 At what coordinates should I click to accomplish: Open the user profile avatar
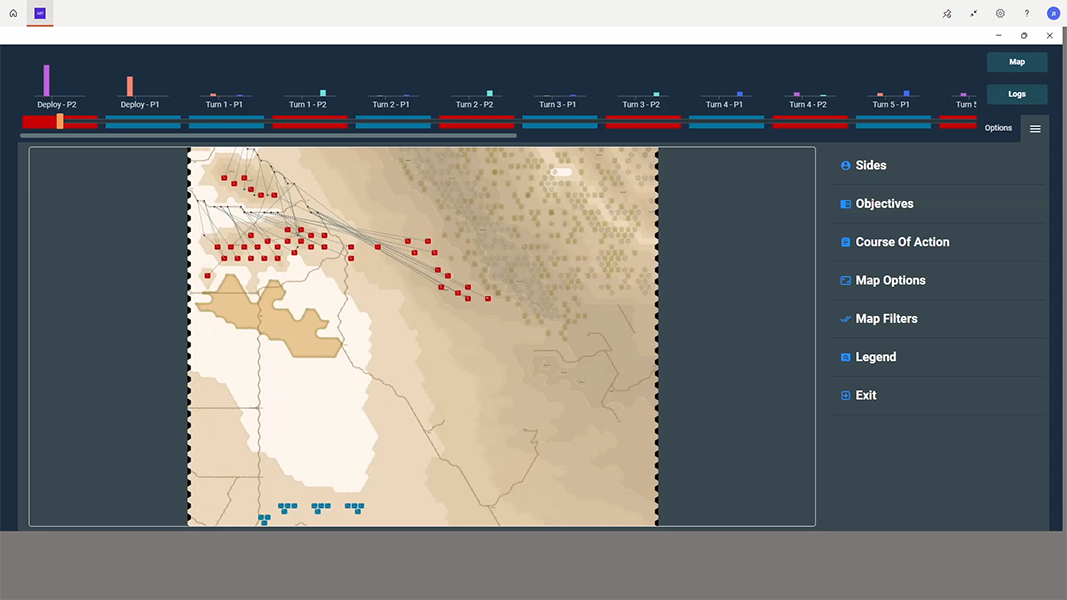[x=1053, y=13]
